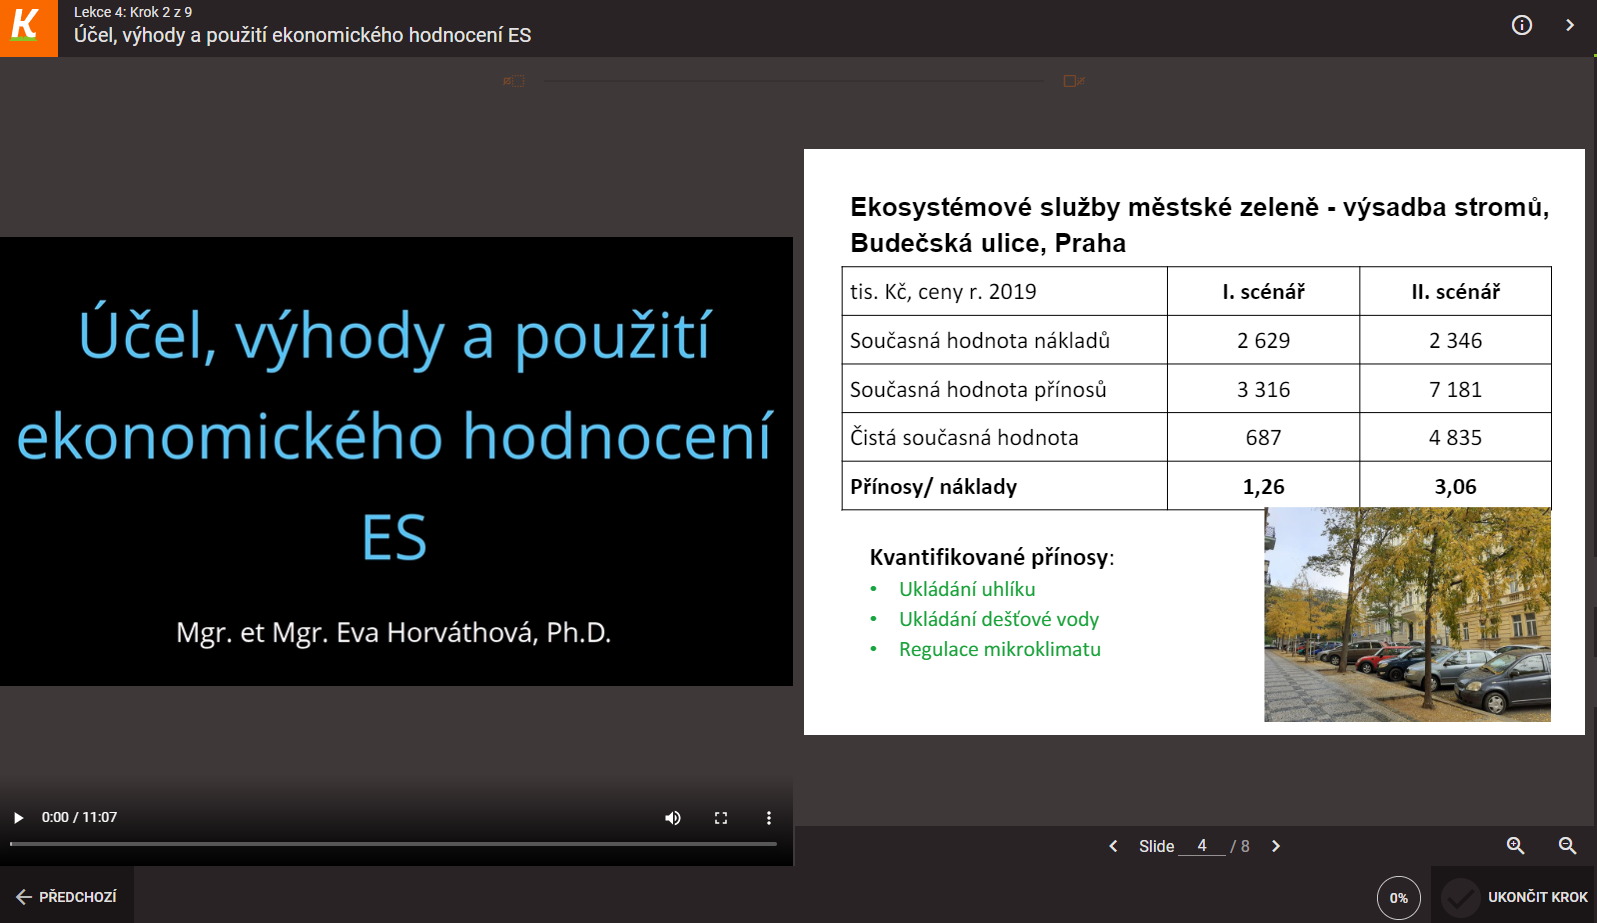Zoom out of the slide
This screenshot has height=923, width=1597.
click(1567, 846)
